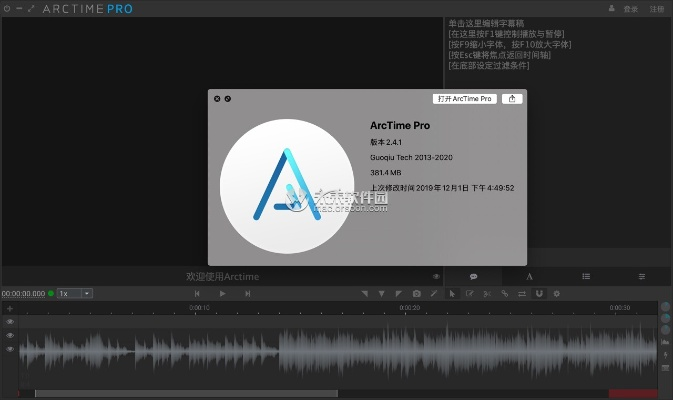Click the 0:00:10 timeline ruler mark

pyautogui.click(x=200, y=308)
